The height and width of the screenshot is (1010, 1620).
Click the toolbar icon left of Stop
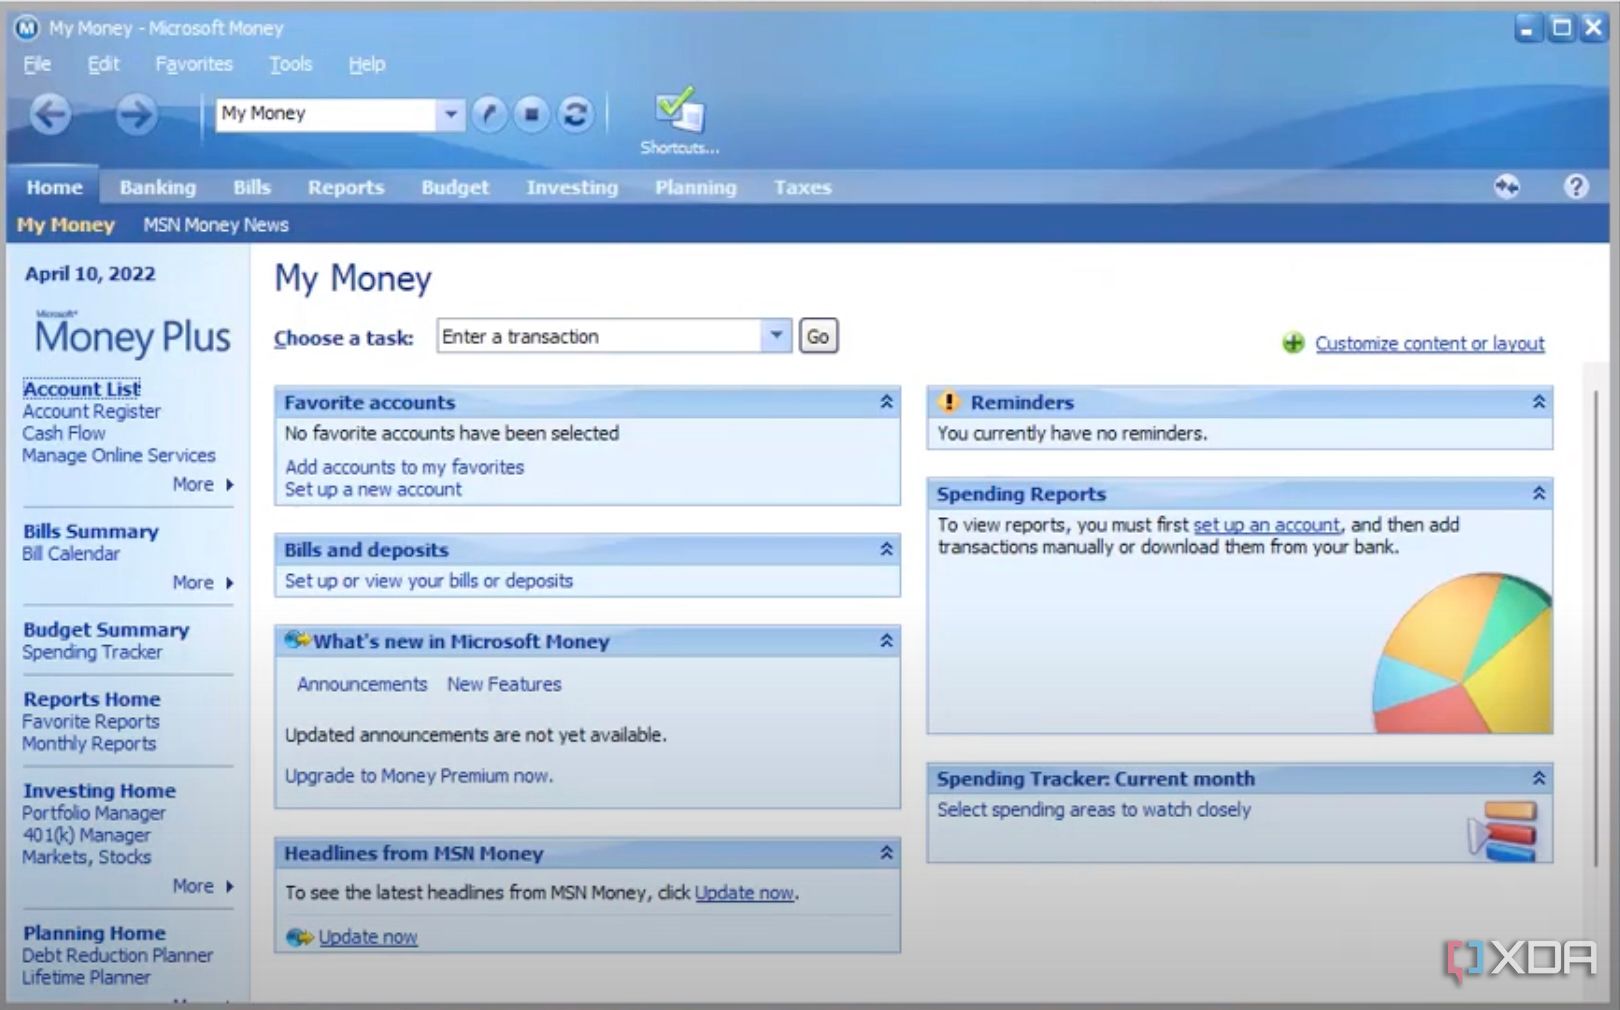(x=488, y=114)
